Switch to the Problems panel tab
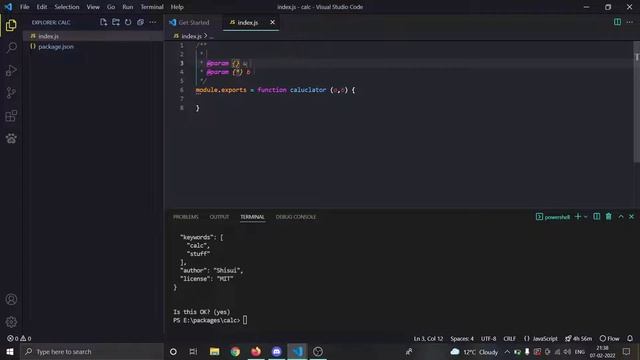The image size is (640, 360). [x=186, y=217]
